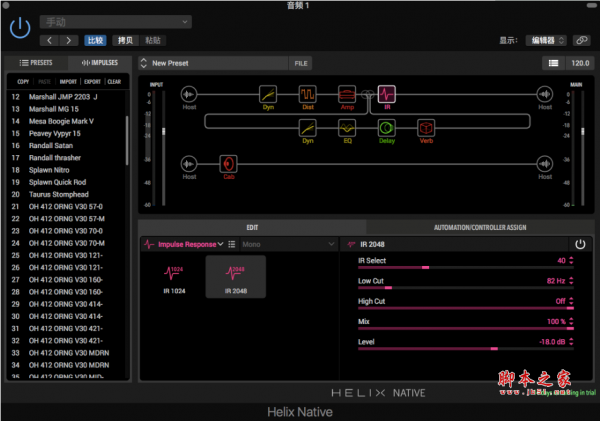Choose the IR 1024 model
Screen dimensions: 600x421
tap(173, 276)
